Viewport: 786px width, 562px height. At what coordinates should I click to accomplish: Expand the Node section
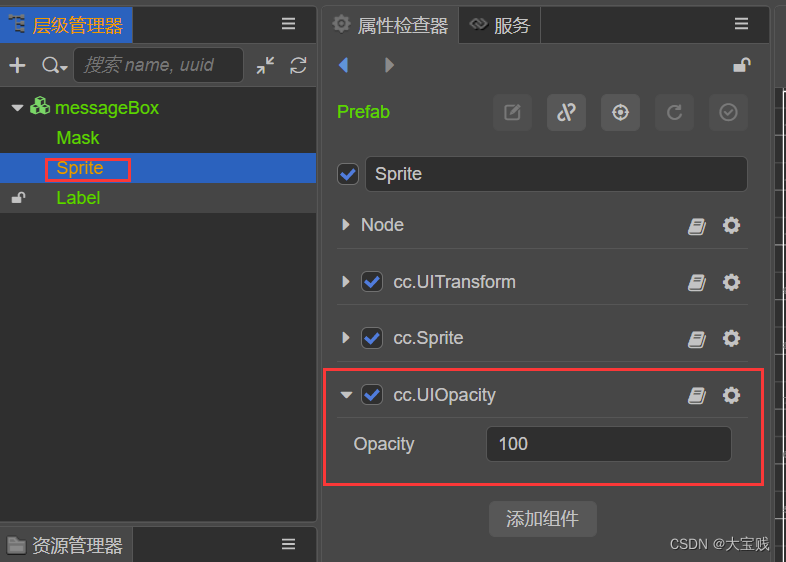pos(346,225)
